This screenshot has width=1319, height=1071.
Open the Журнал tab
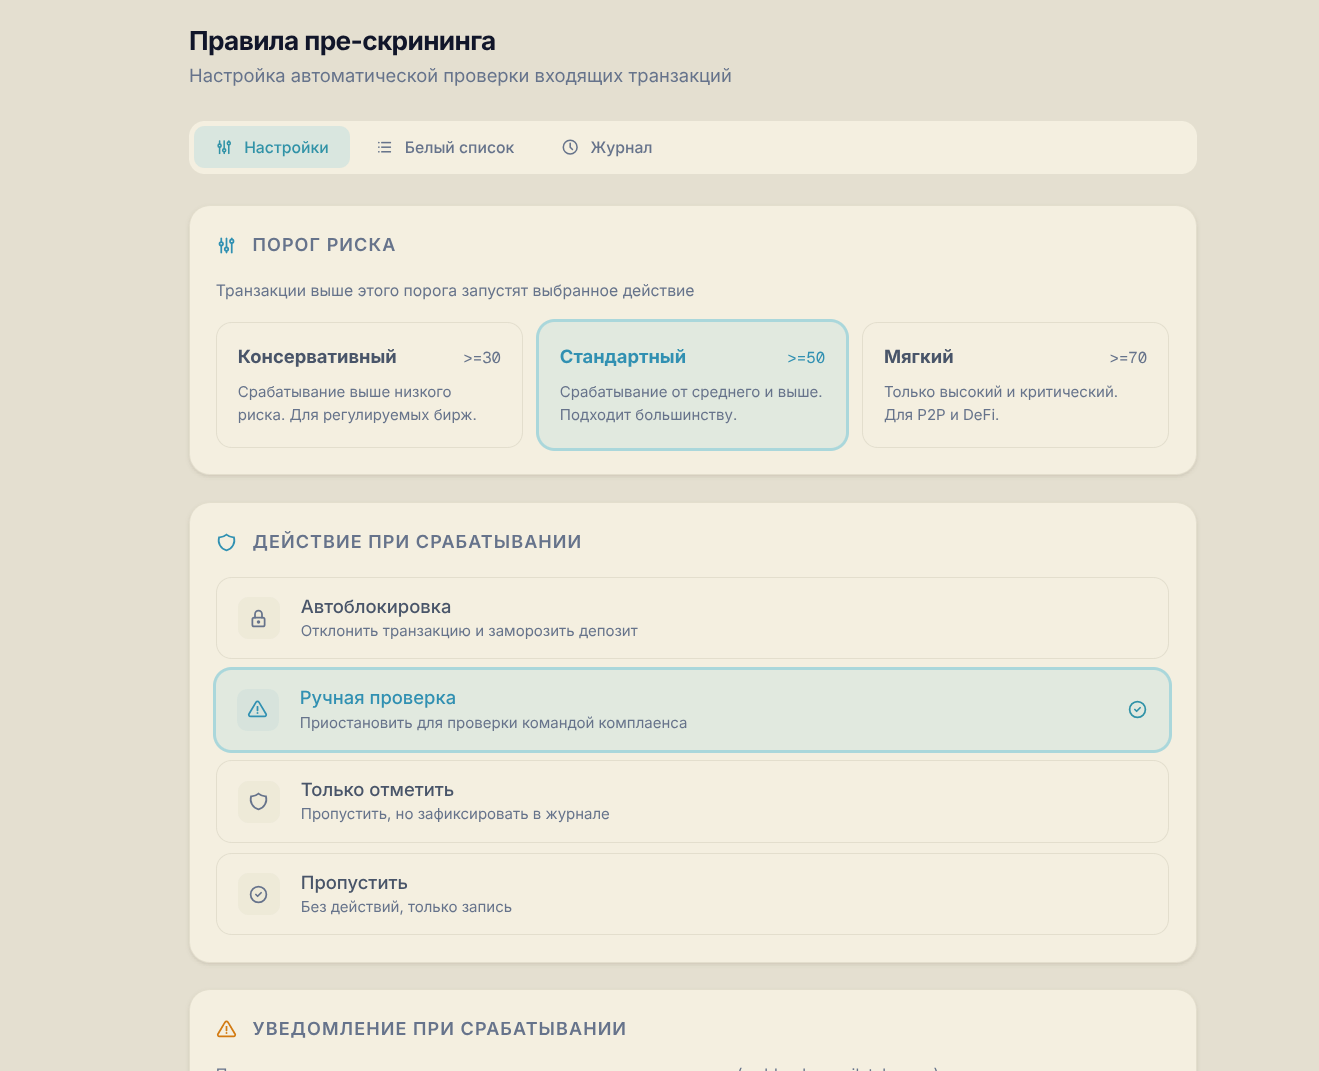[x=607, y=147]
